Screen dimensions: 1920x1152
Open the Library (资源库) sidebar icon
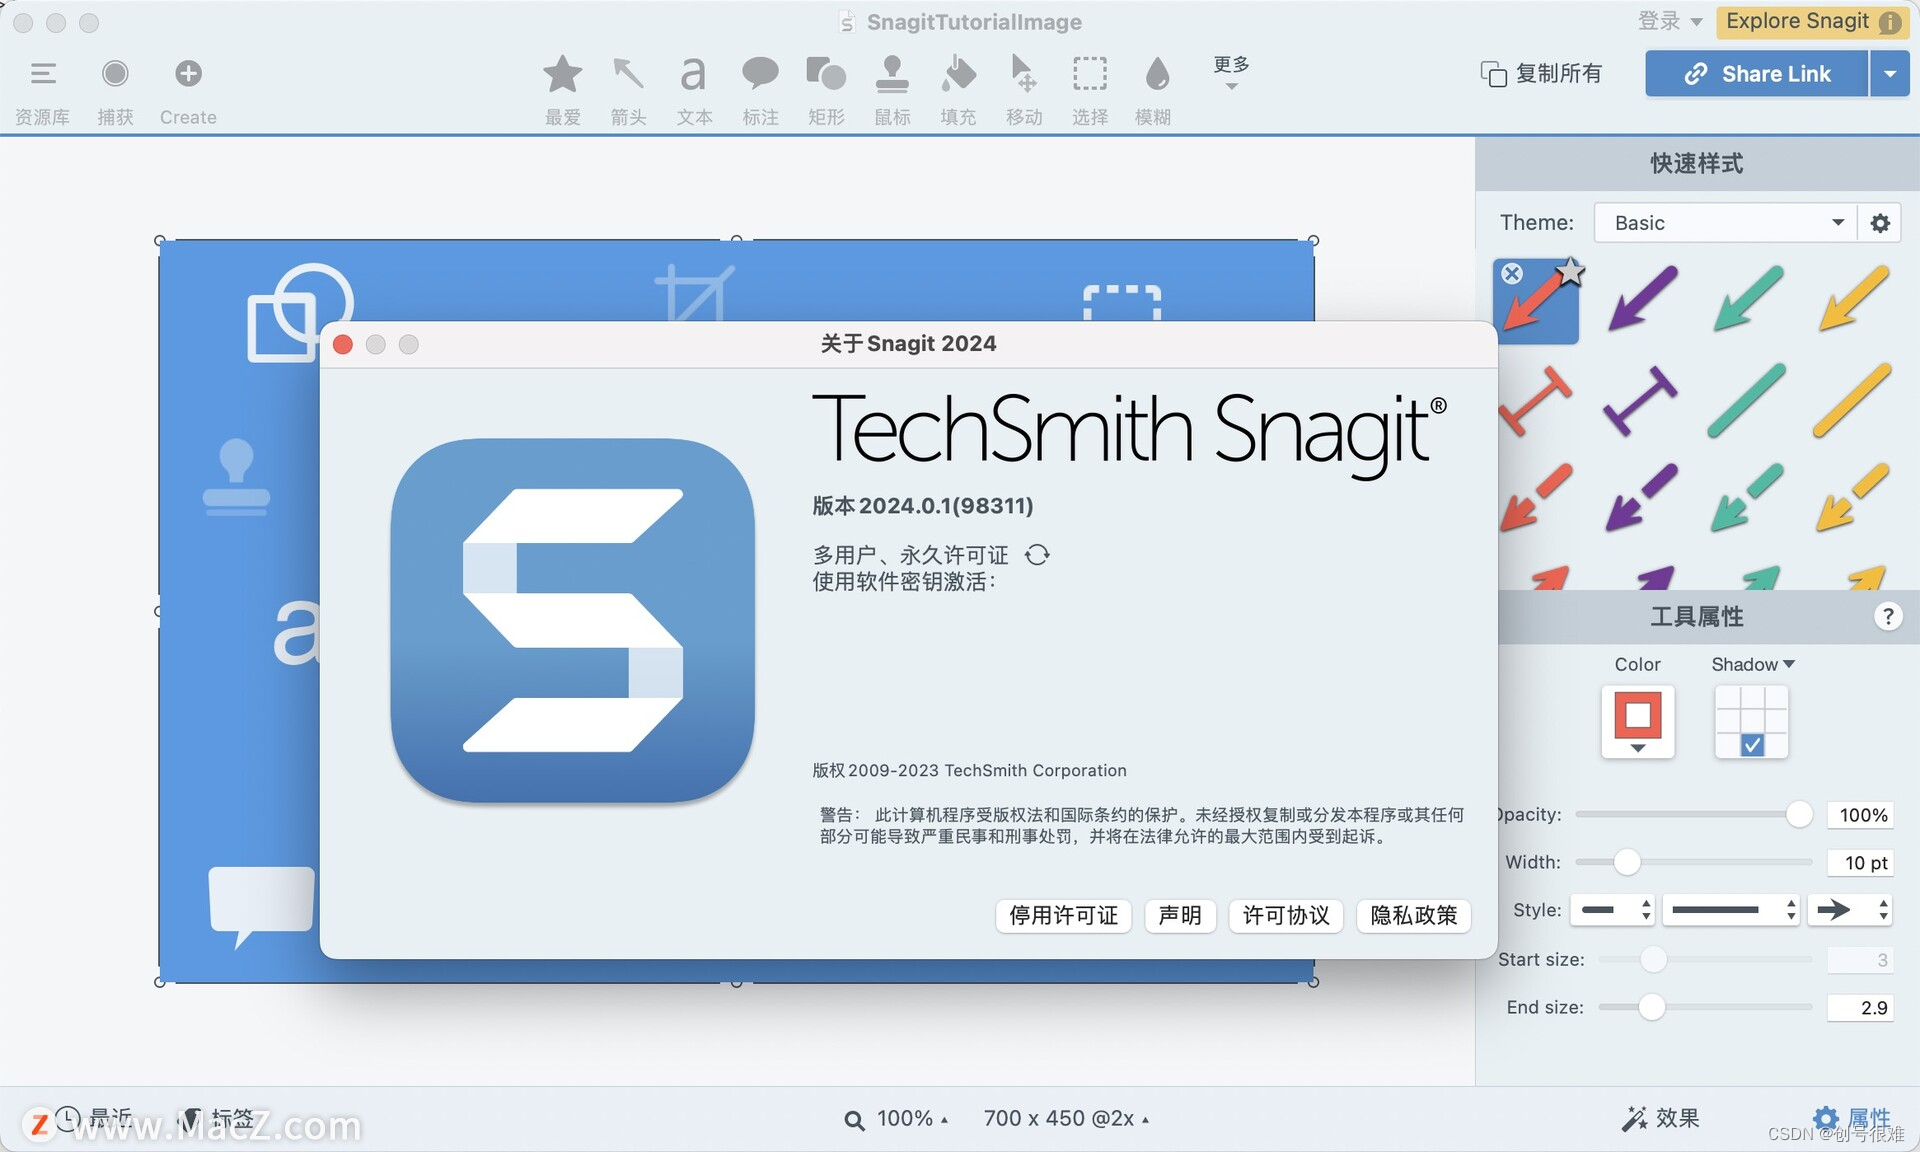point(43,74)
